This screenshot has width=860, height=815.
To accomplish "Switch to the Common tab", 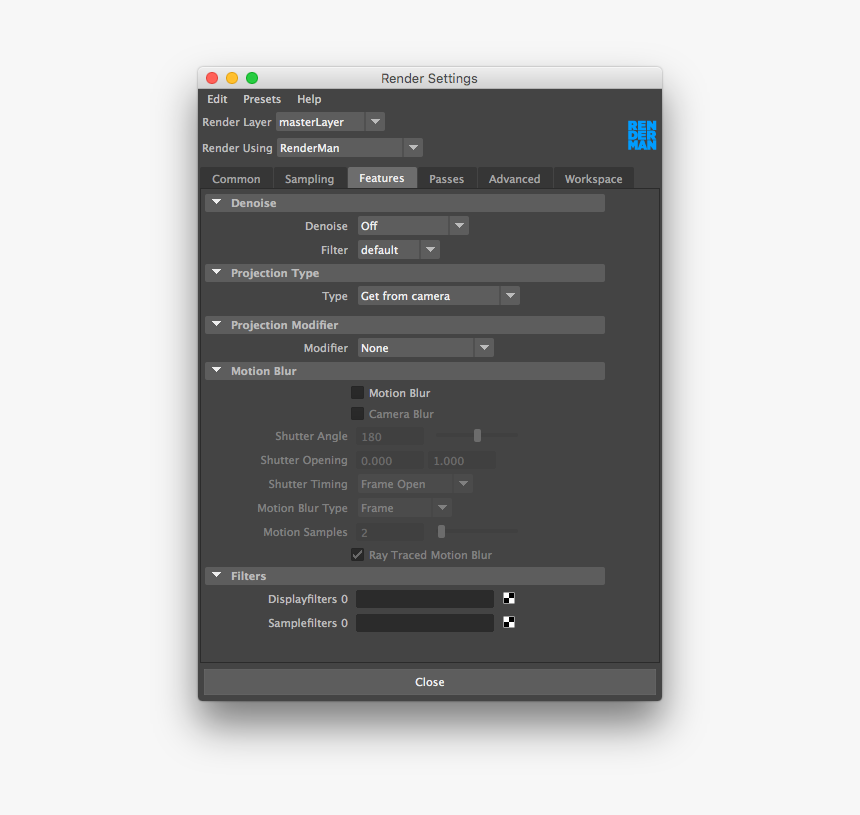I will pos(236,179).
